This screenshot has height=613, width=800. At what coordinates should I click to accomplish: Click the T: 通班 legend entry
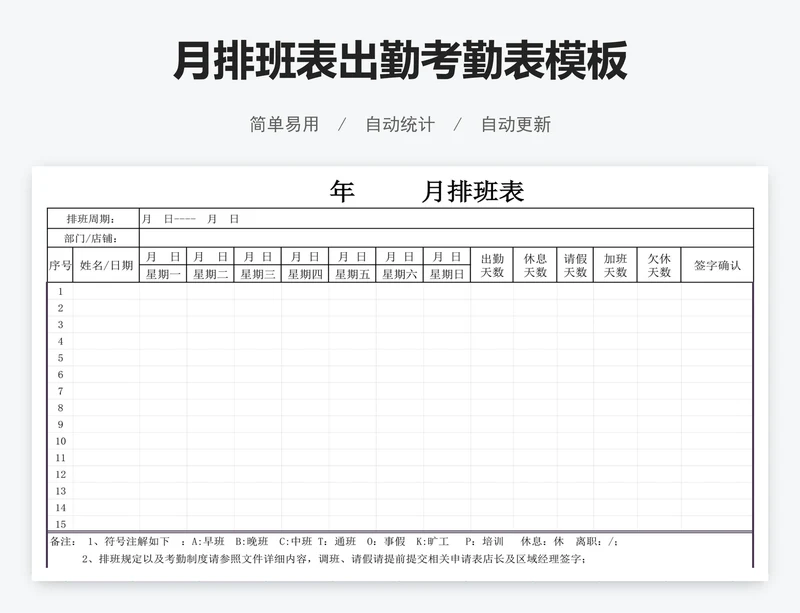pos(337,542)
